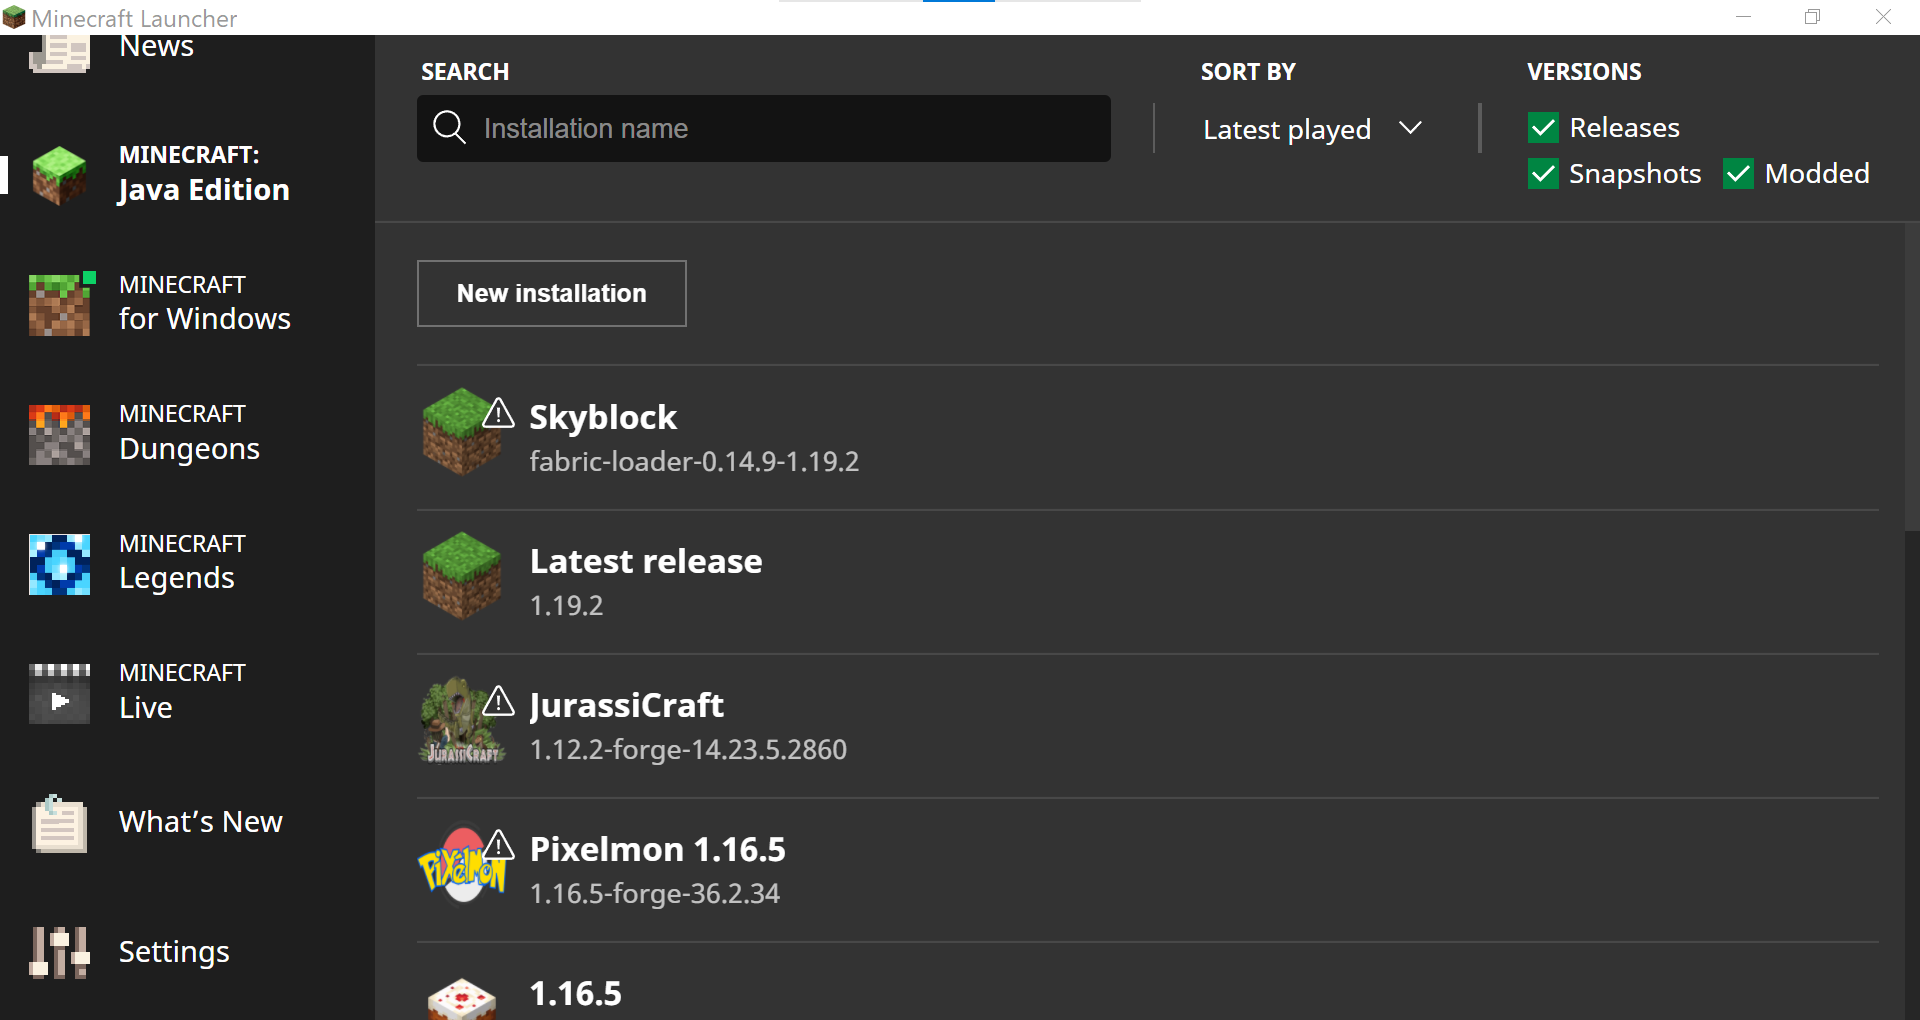The image size is (1920, 1020).
Task: Click version text 1.12.2-forge-14.23.5.2860
Action: pos(688,749)
